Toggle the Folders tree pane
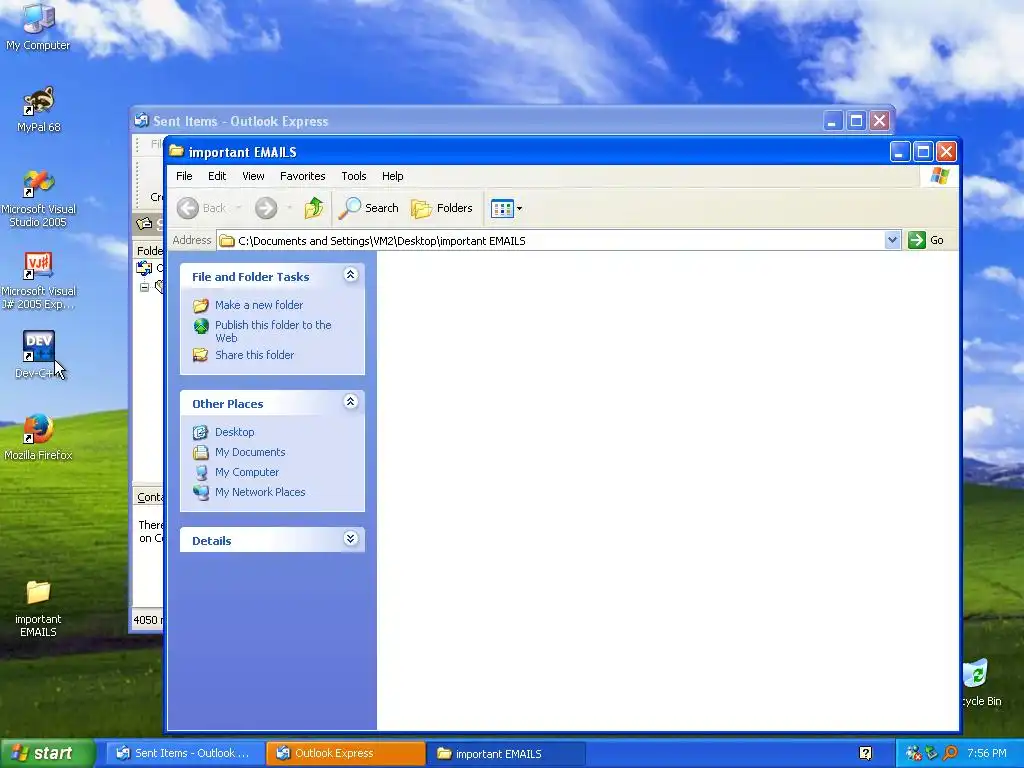1024x768 pixels. (x=441, y=208)
